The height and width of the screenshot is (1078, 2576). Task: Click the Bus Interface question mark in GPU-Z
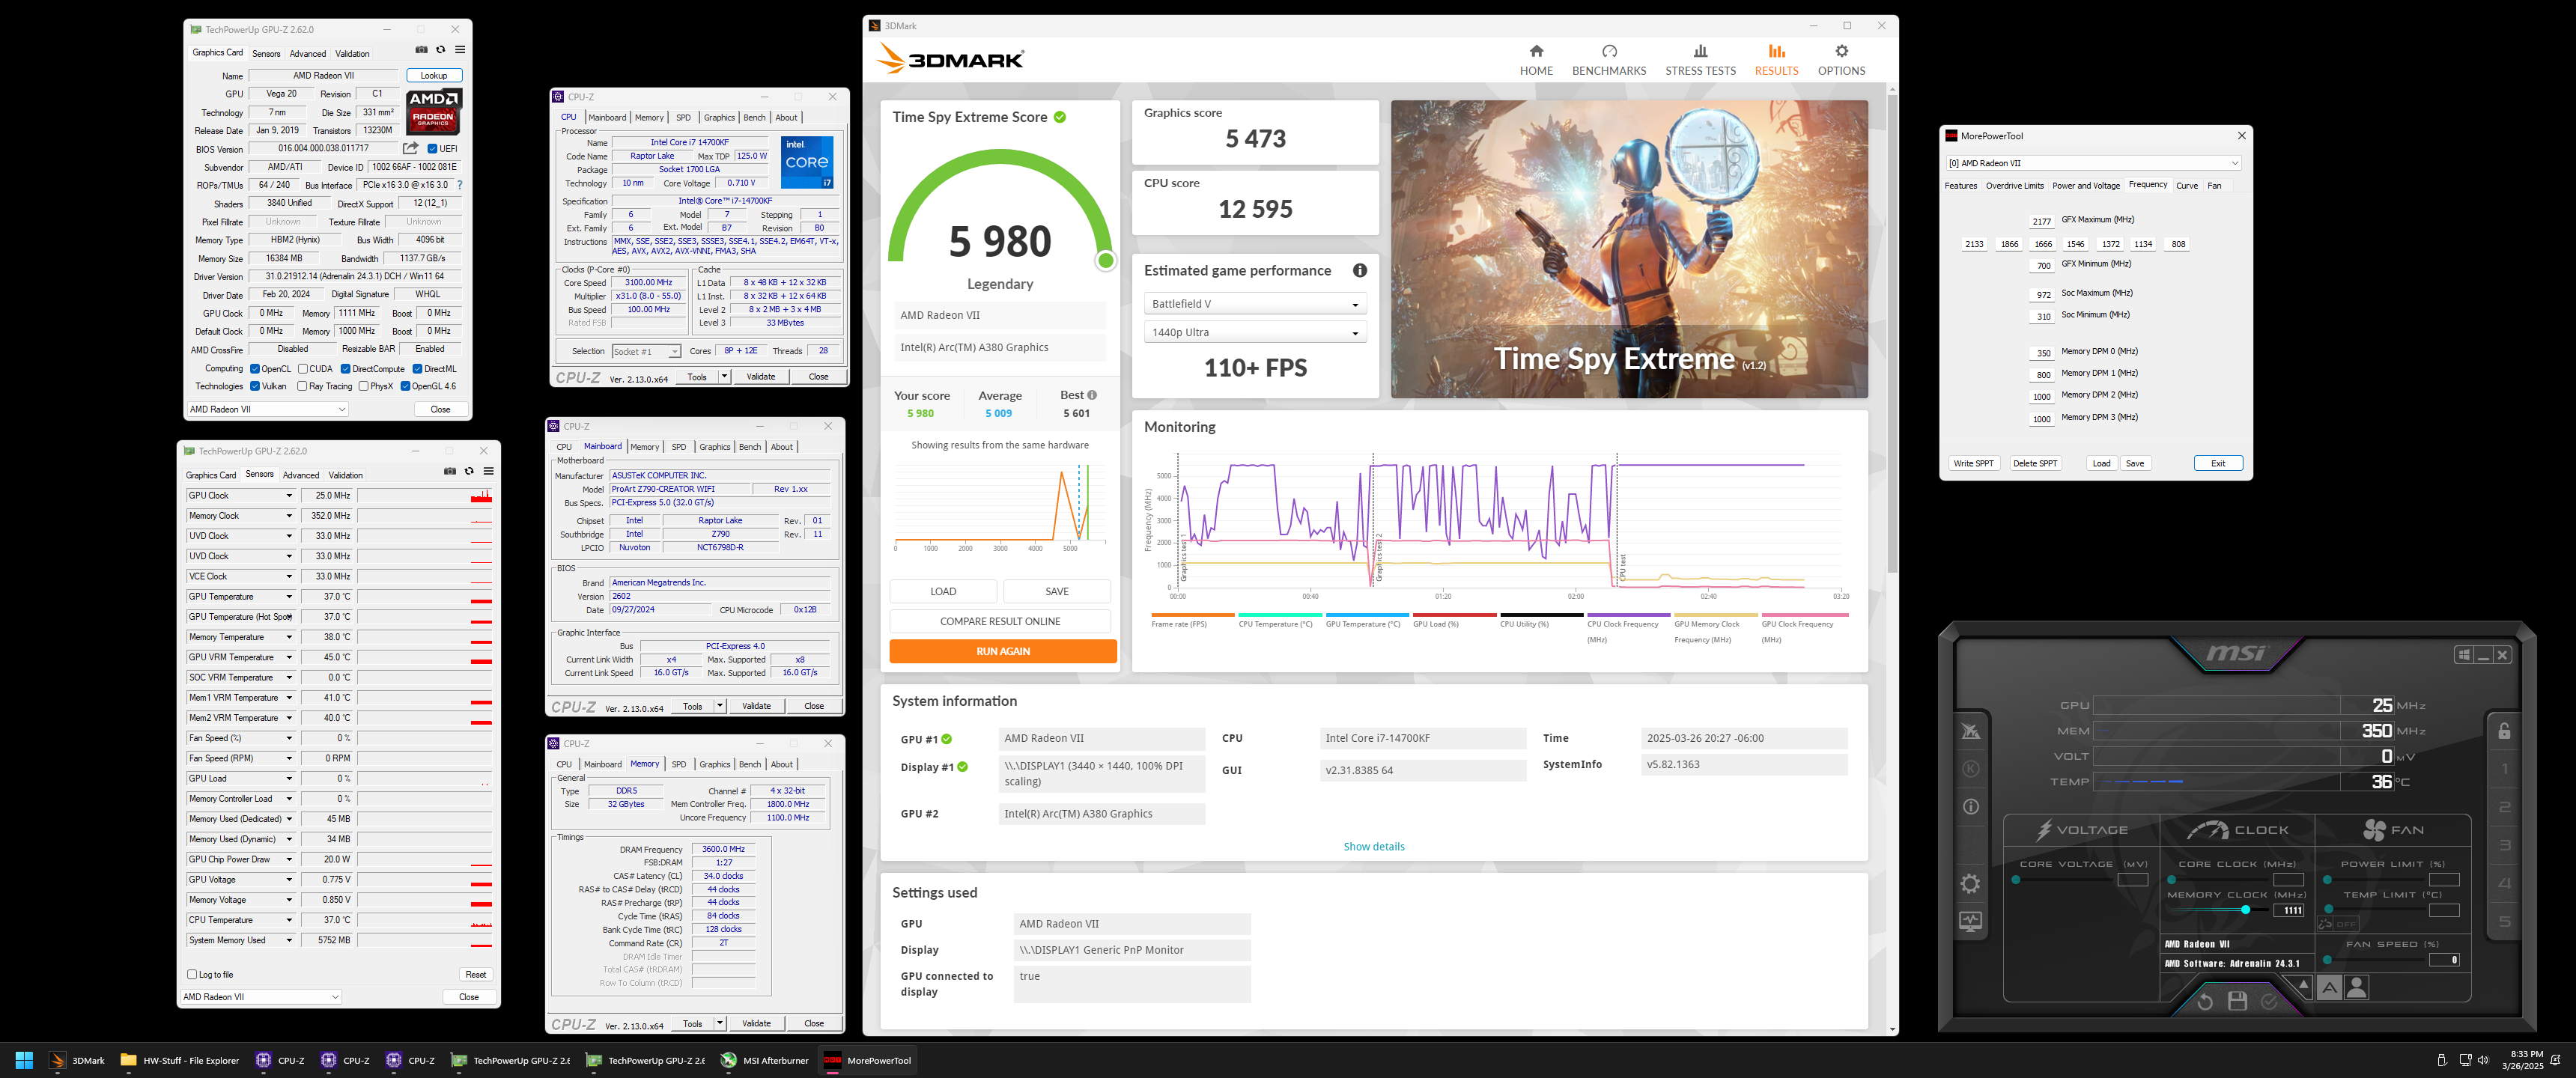click(459, 185)
